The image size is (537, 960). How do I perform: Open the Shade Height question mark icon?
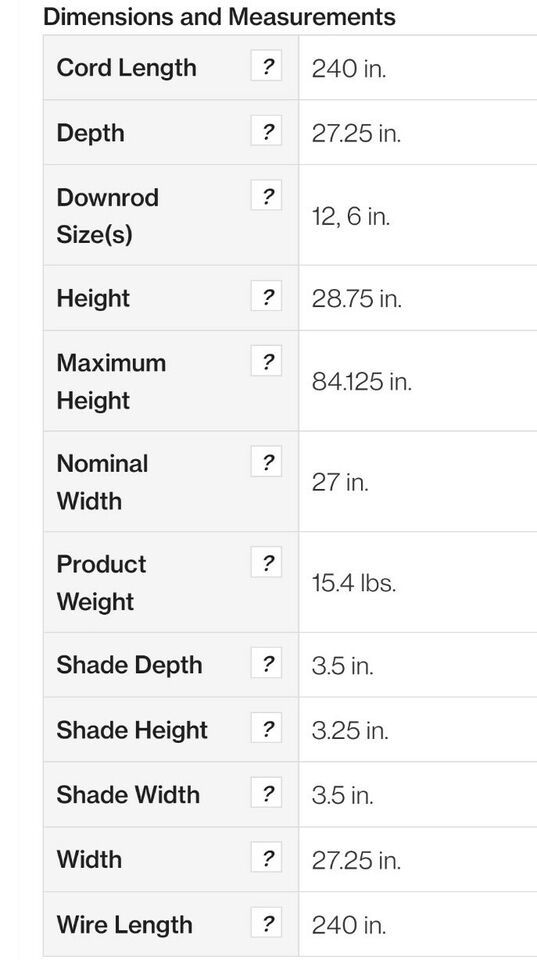point(266,728)
